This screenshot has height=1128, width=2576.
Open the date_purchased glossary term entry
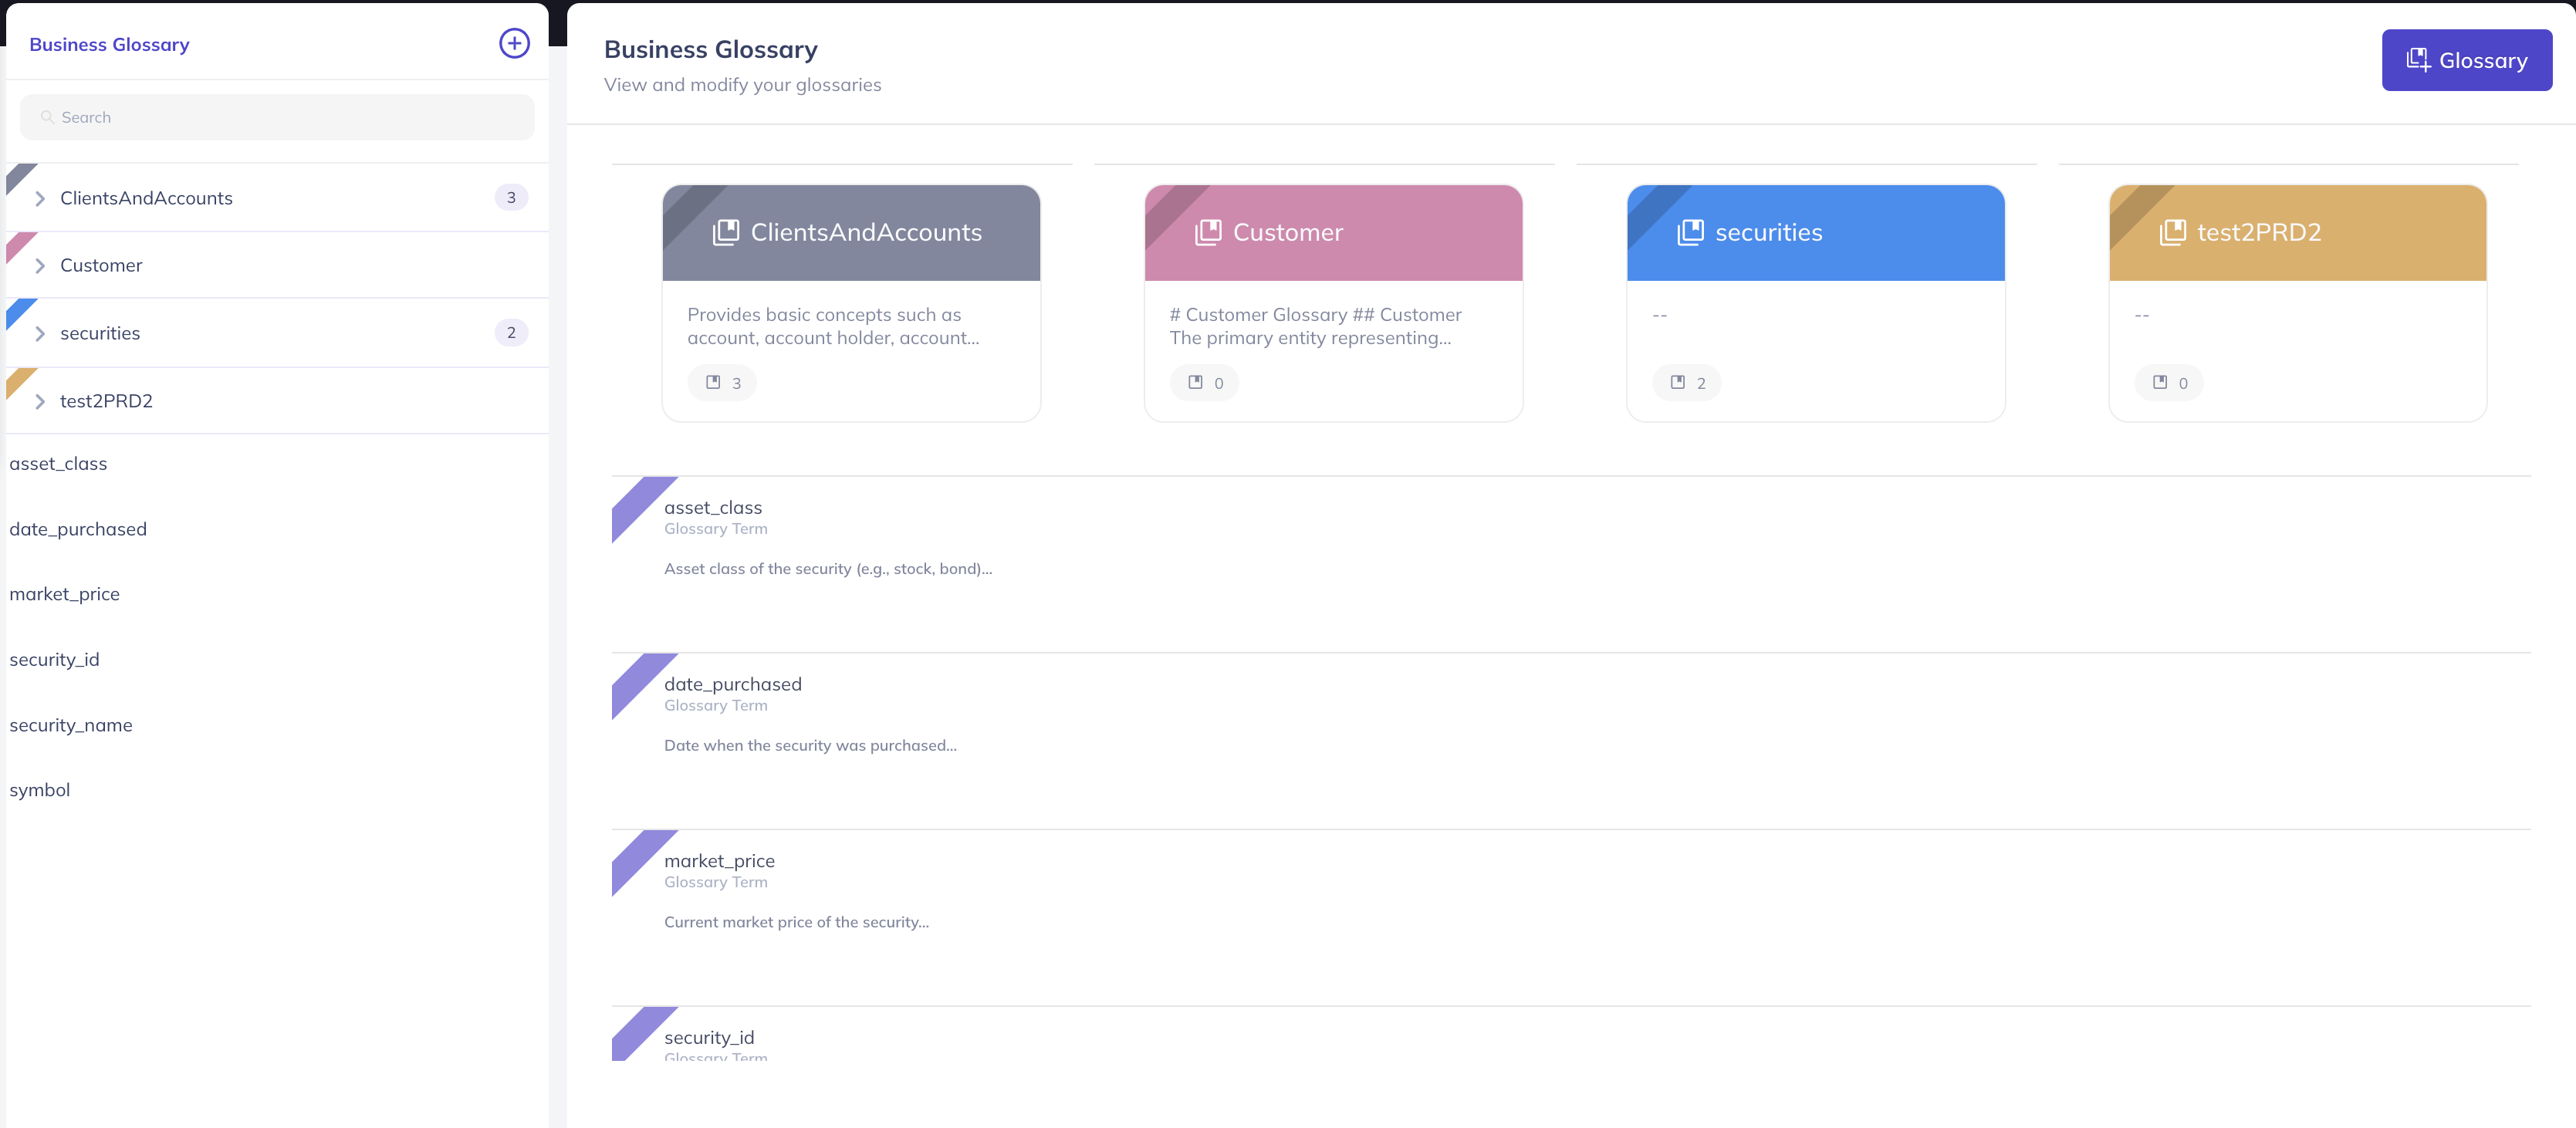(732, 684)
